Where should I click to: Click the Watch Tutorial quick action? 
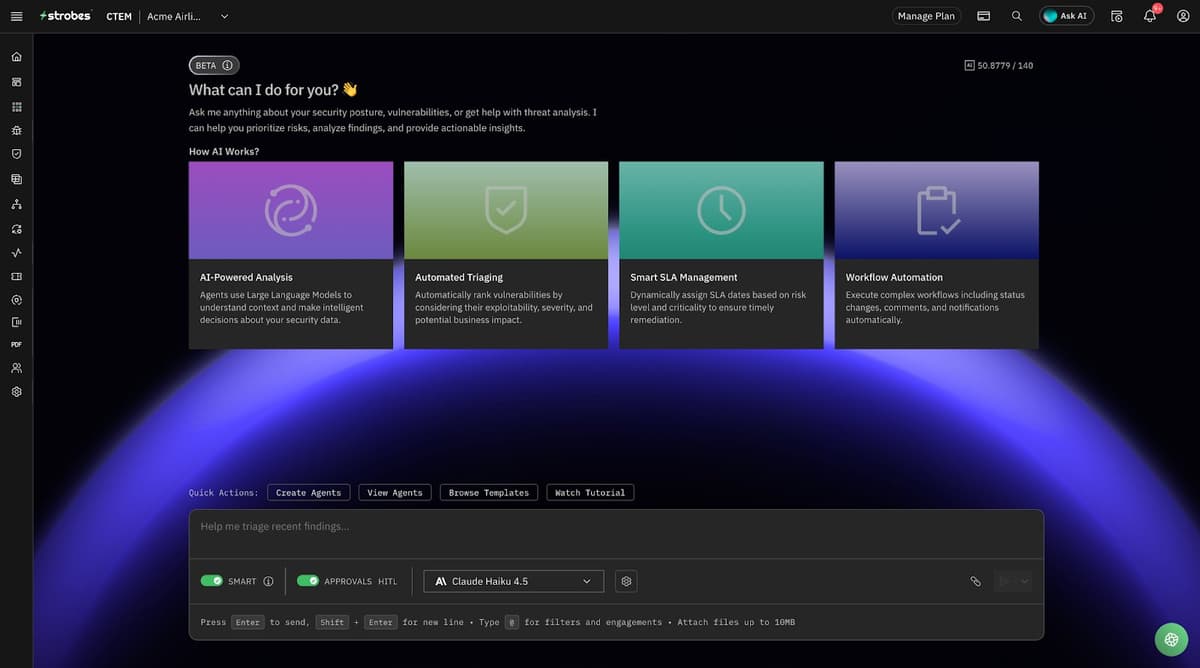[x=590, y=492]
